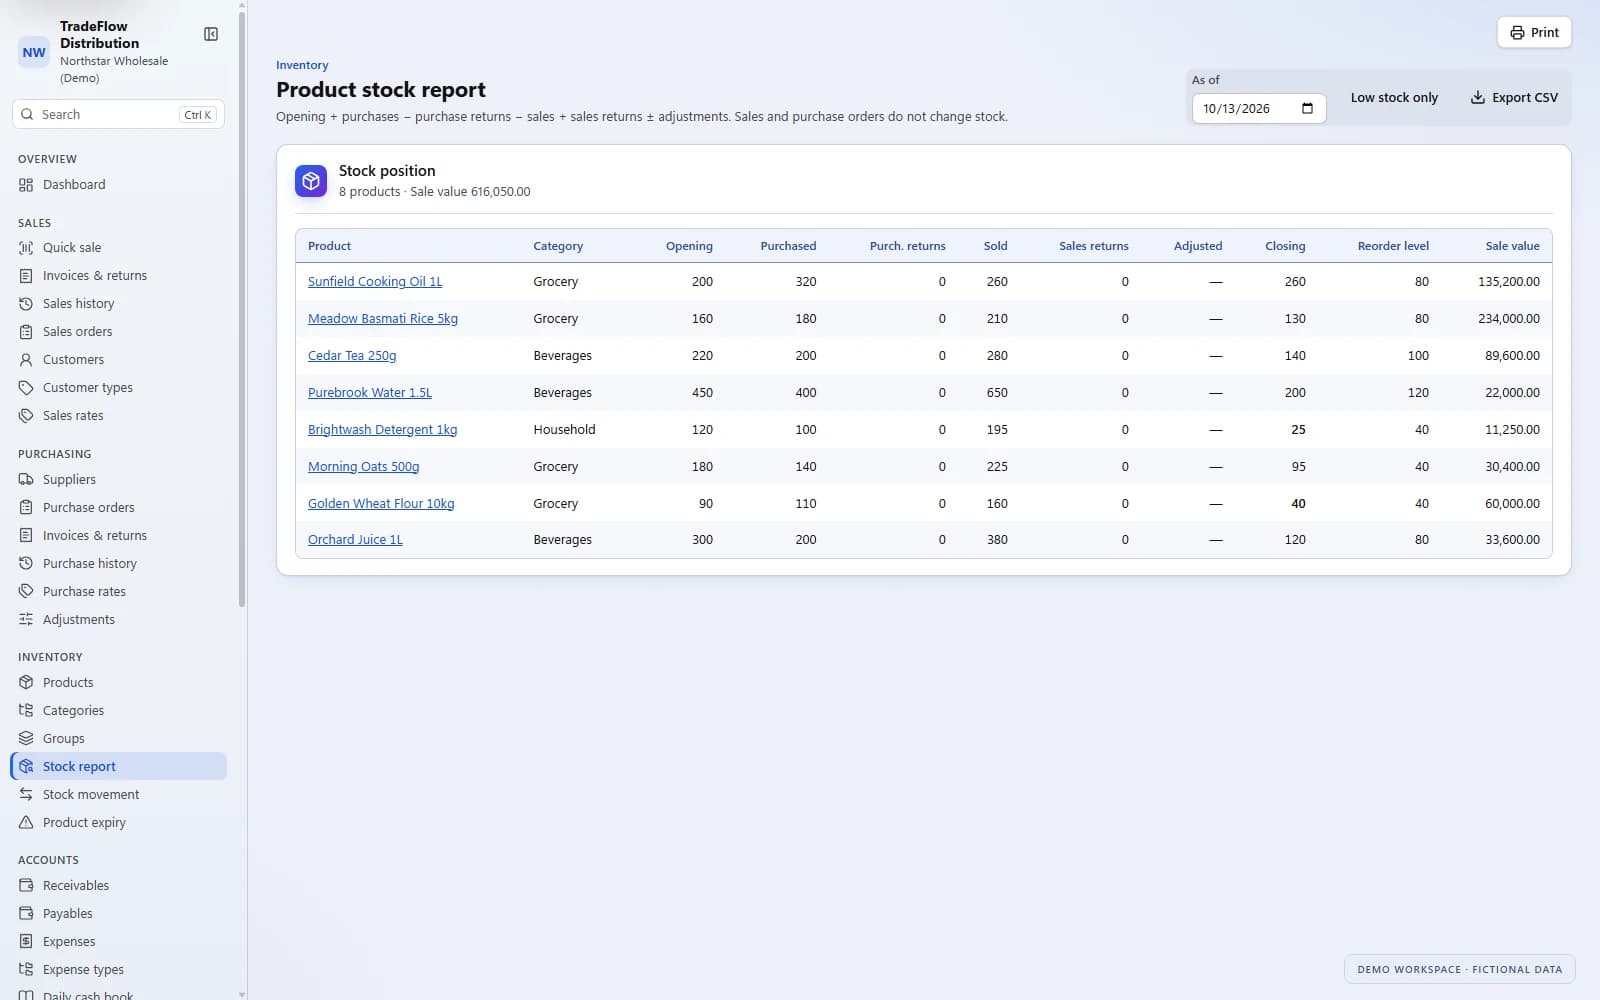Click the Search field in the sidebar
1600x1000 pixels.
coord(118,114)
